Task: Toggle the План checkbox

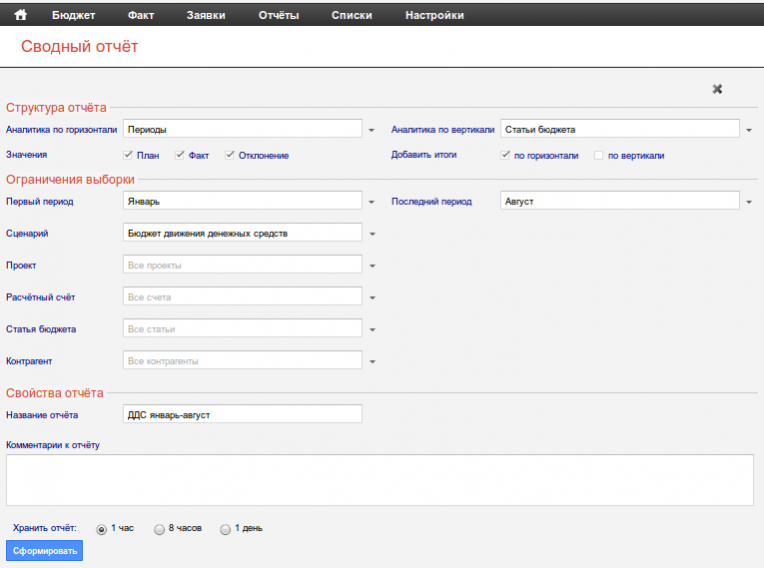Action: click(128, 155)
